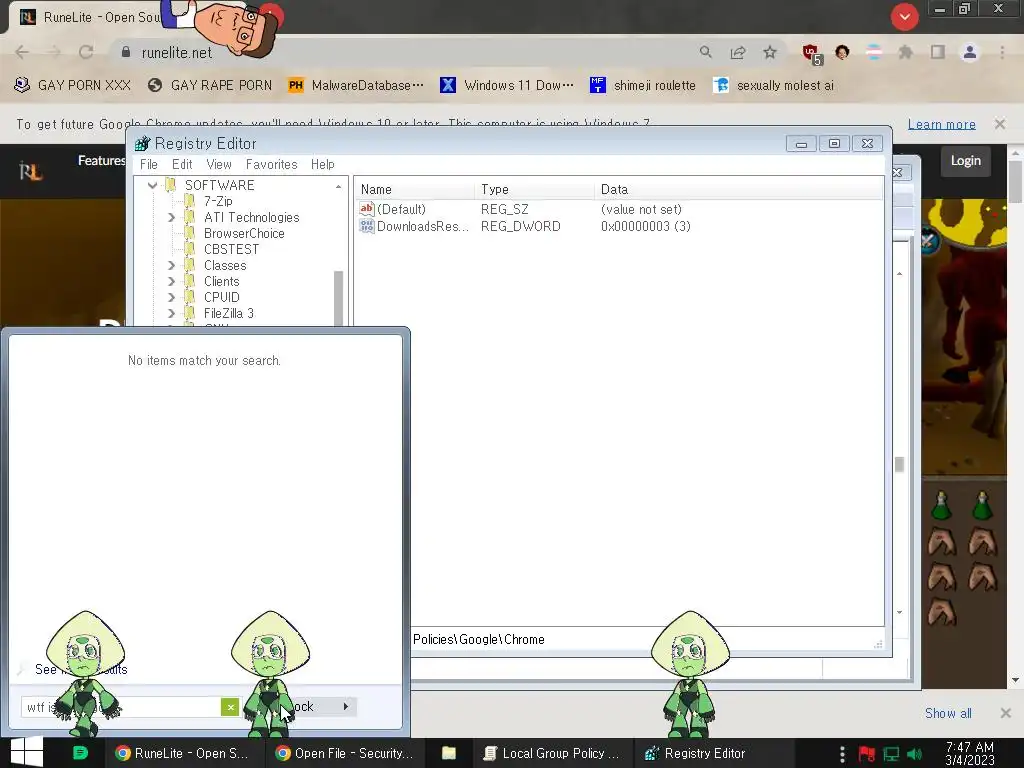
Task: Switch to RuneLite Chrome taskbar window
Action: point(183,753)
